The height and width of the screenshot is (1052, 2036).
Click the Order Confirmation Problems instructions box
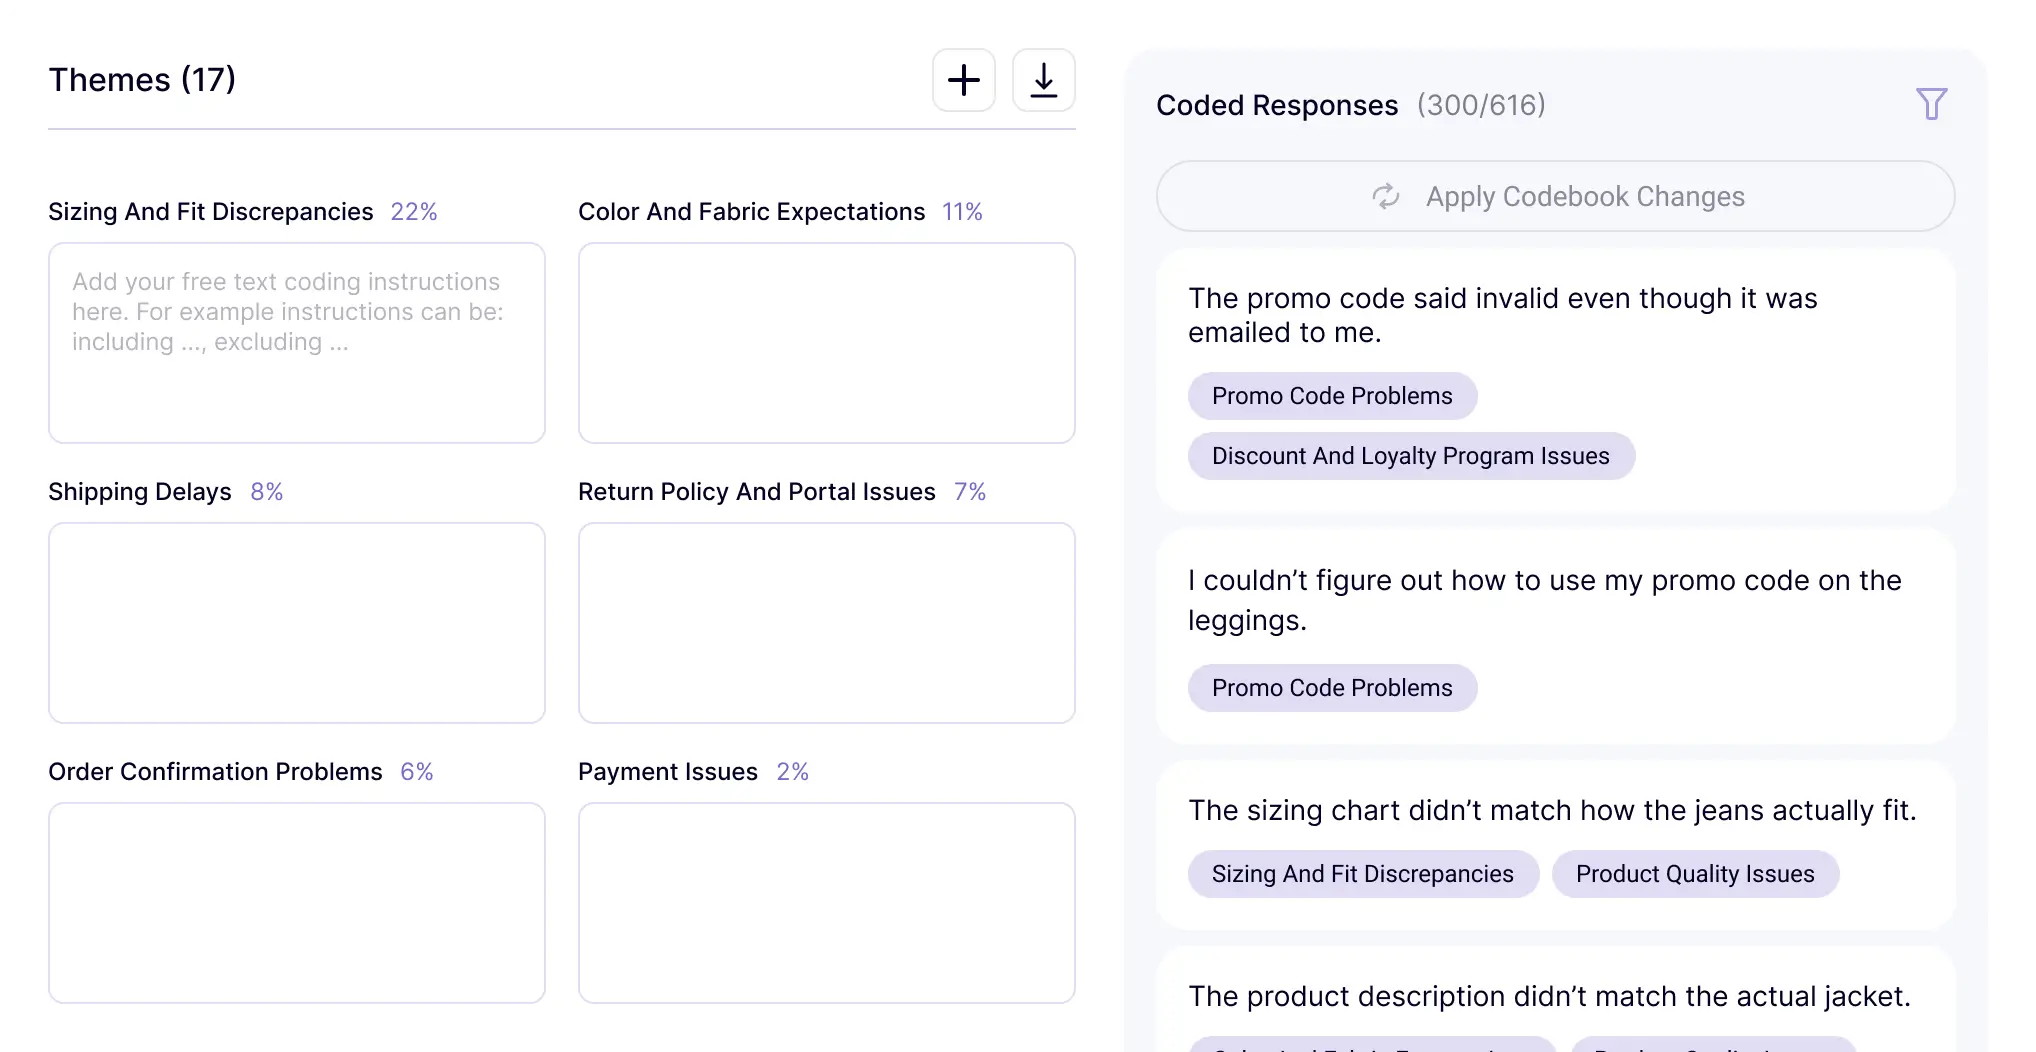(297, 902)
